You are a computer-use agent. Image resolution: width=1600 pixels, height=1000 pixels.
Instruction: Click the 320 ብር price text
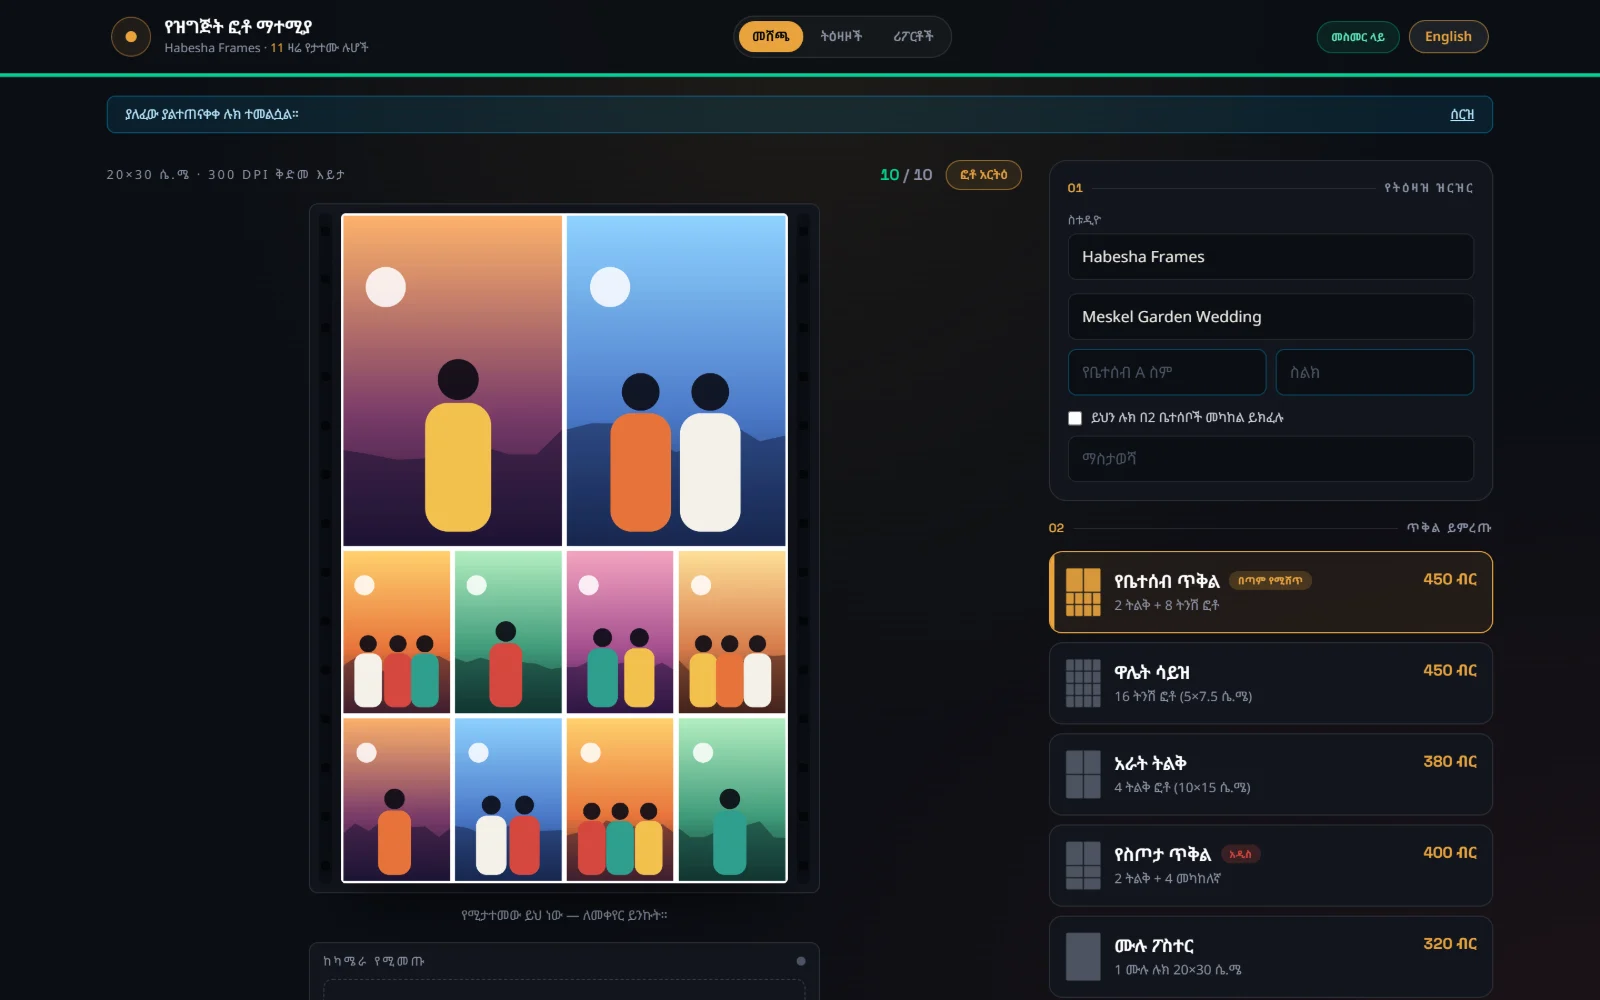coord(1449,943)
